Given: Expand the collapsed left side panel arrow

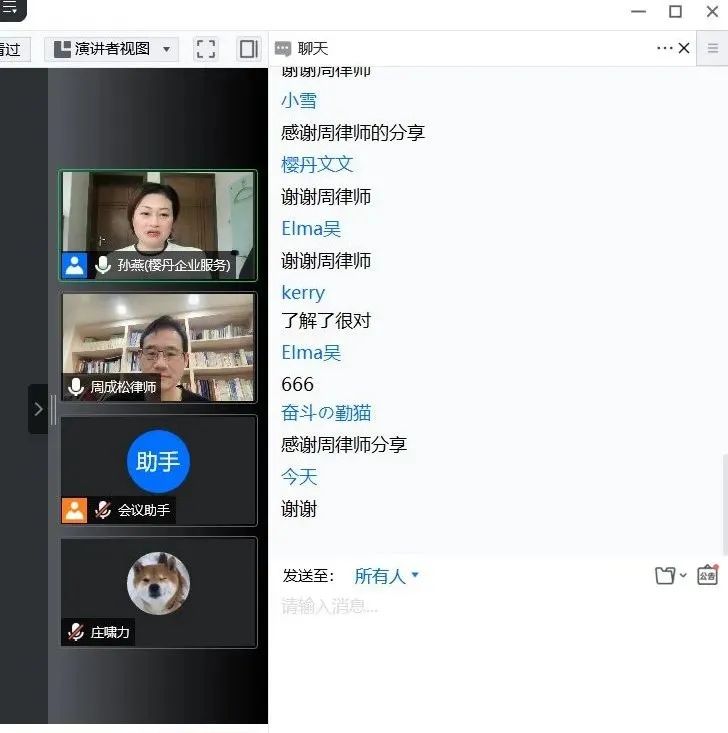Looking at the screenshot, I should point(38,409).
